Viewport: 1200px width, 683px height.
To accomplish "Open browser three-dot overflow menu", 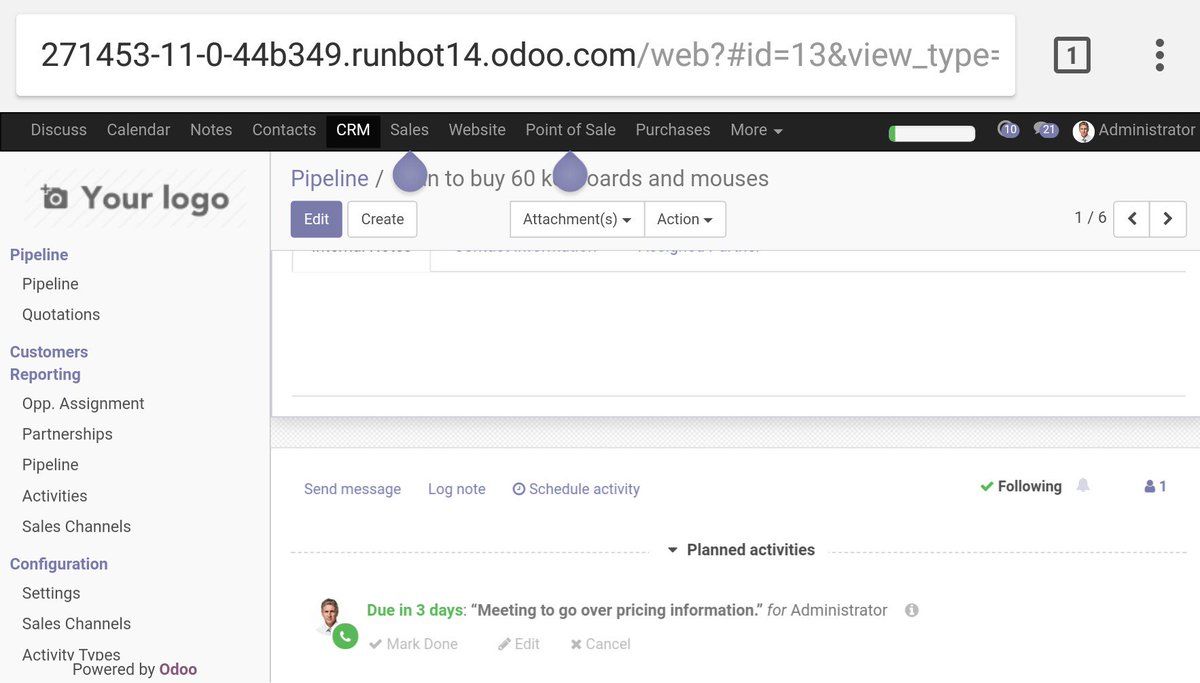I will tap(1159, 56).
